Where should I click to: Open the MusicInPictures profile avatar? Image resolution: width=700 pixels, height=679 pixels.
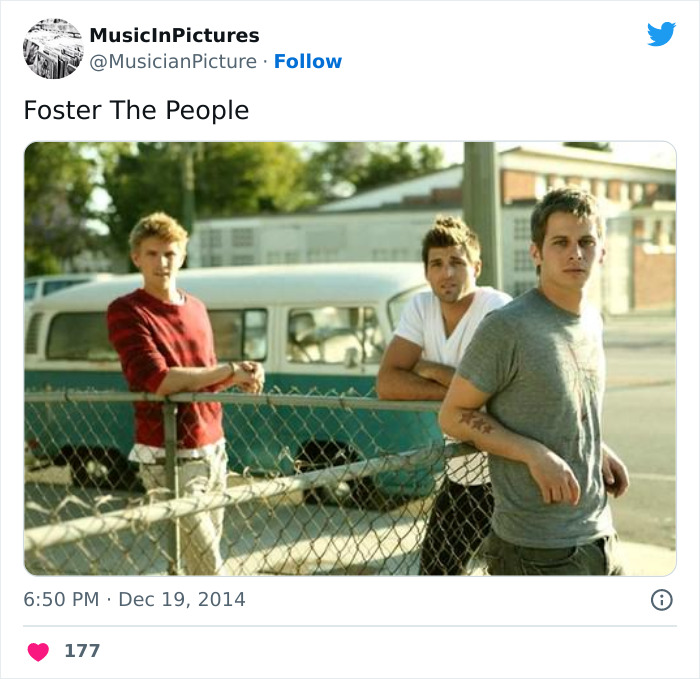click(53, 48)
